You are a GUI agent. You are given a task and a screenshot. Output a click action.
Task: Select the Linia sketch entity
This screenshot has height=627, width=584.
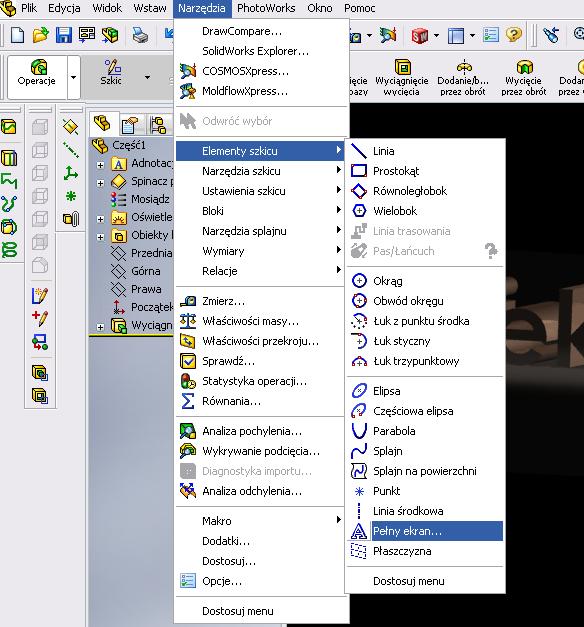[x=425, y=151]
